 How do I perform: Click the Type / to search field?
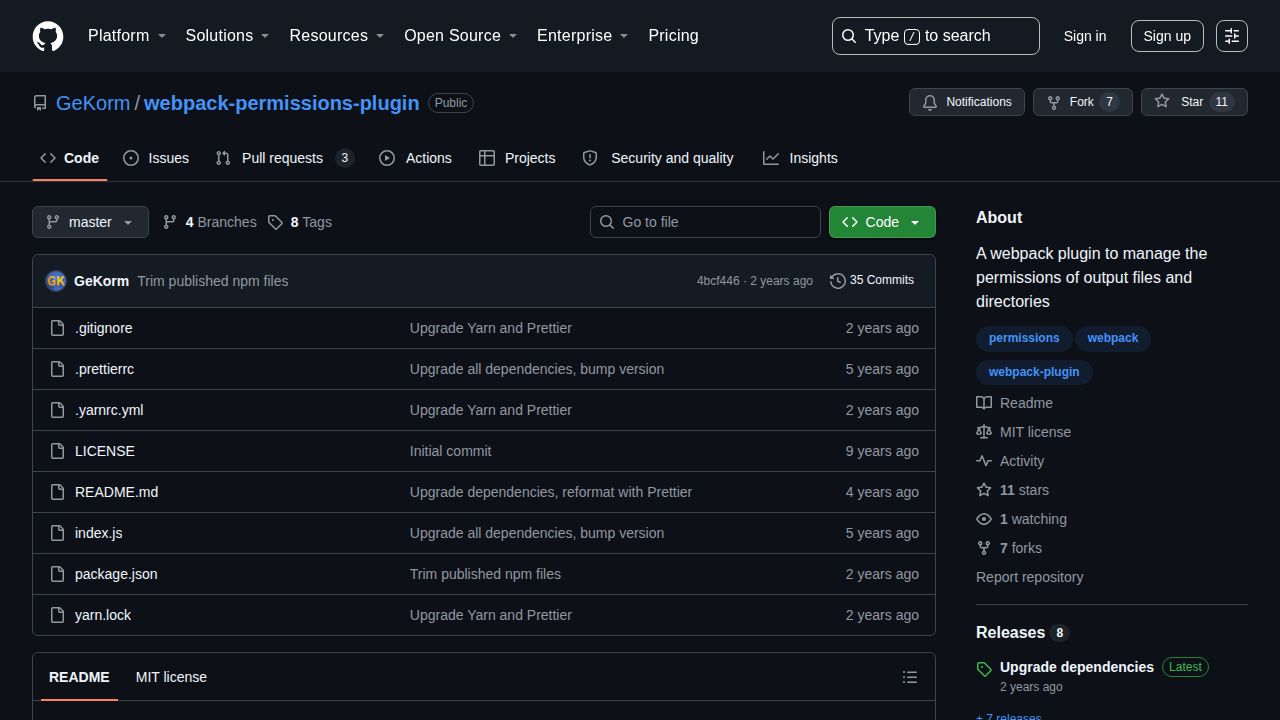[936, 36]
